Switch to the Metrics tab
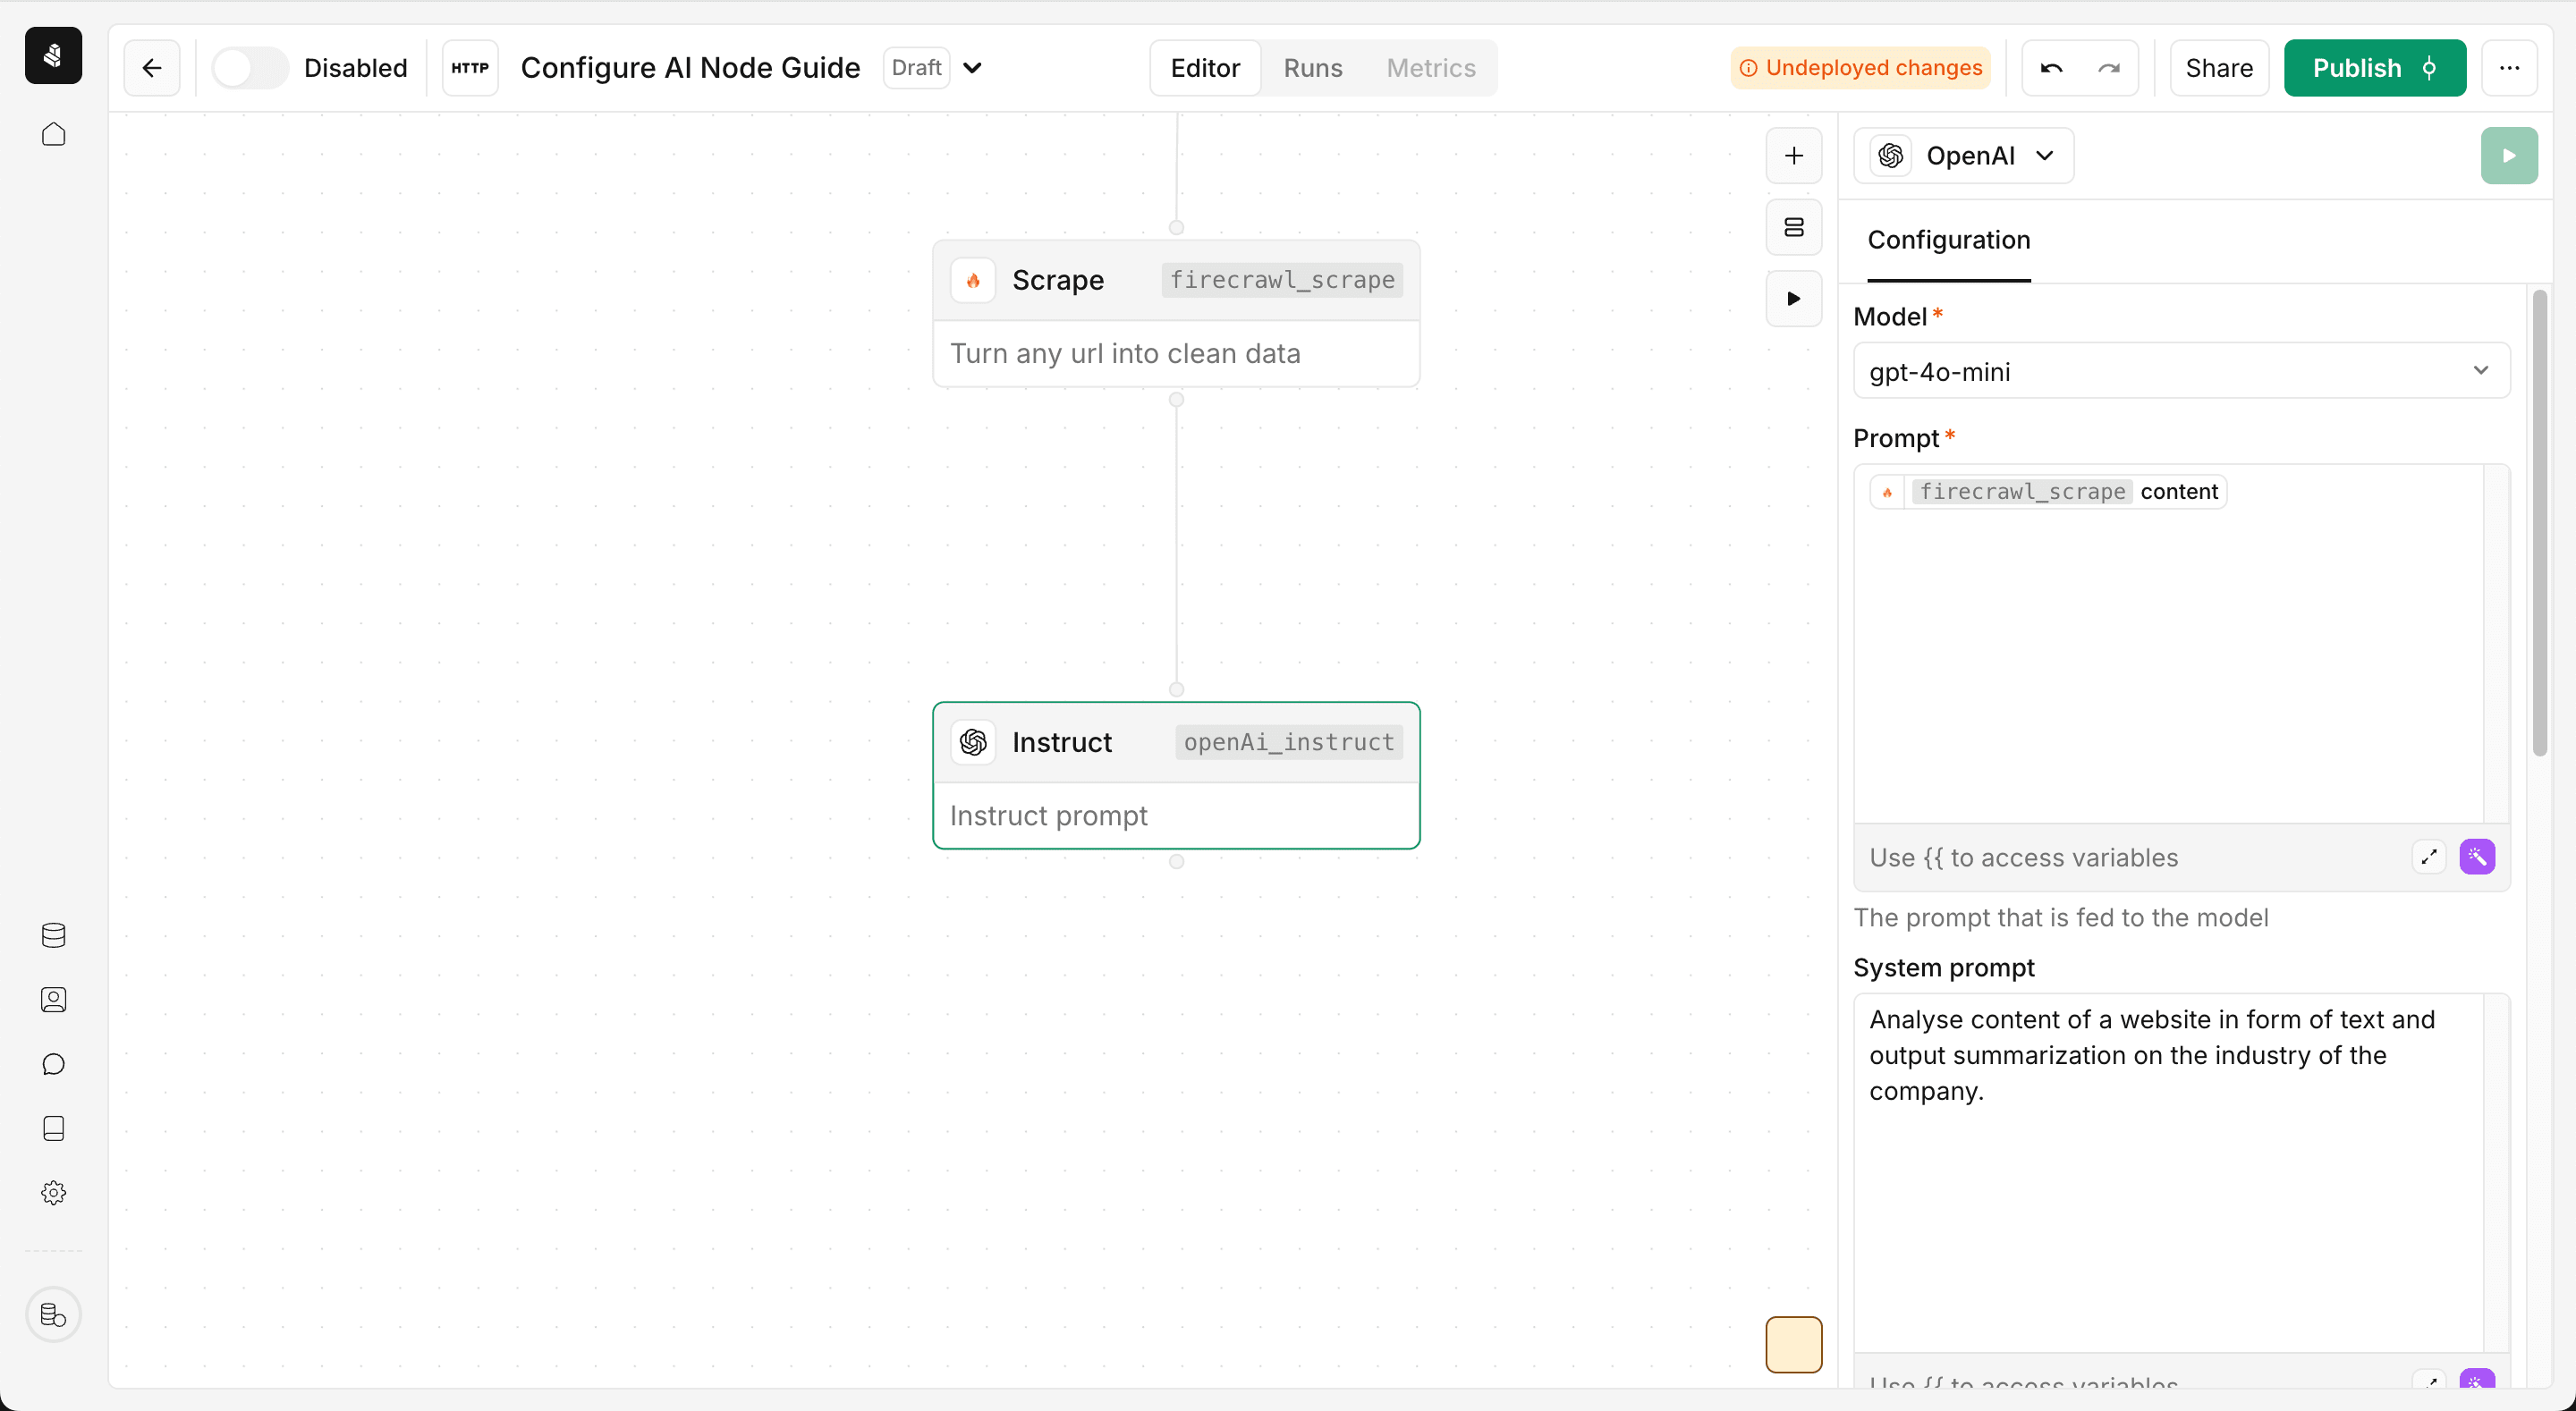The height and width of the screenshot is (1411, 2576). point(1430,68)
